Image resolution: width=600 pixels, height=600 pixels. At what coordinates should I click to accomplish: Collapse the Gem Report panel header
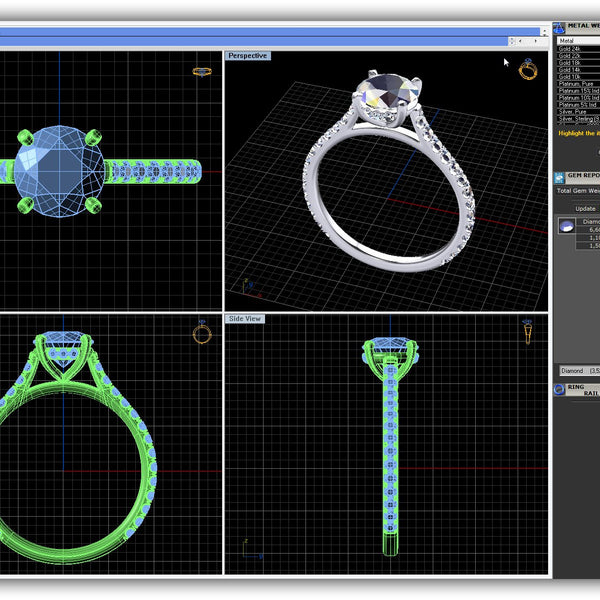[582, 175]
